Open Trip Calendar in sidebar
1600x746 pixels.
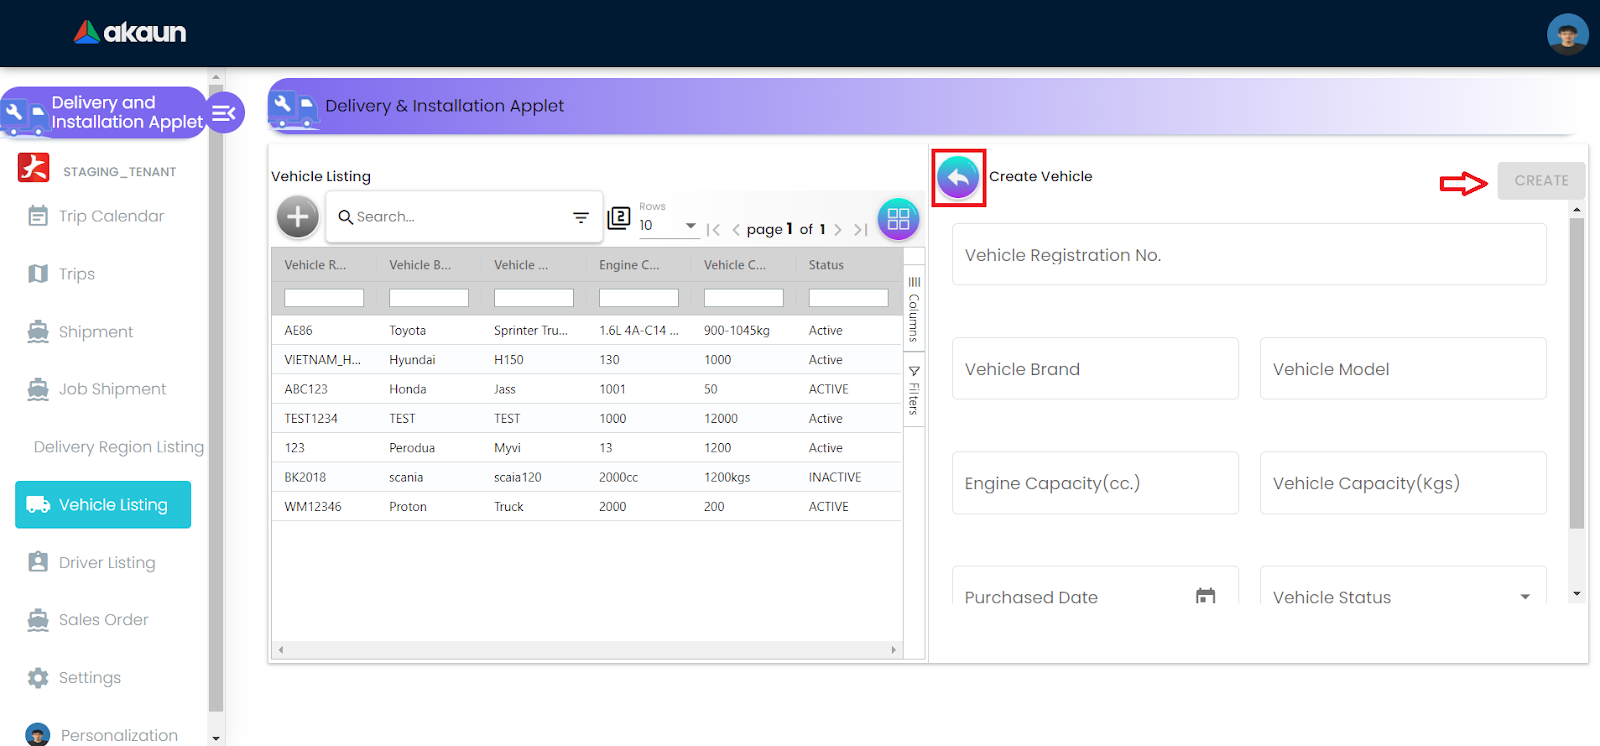tap(110, 216)
